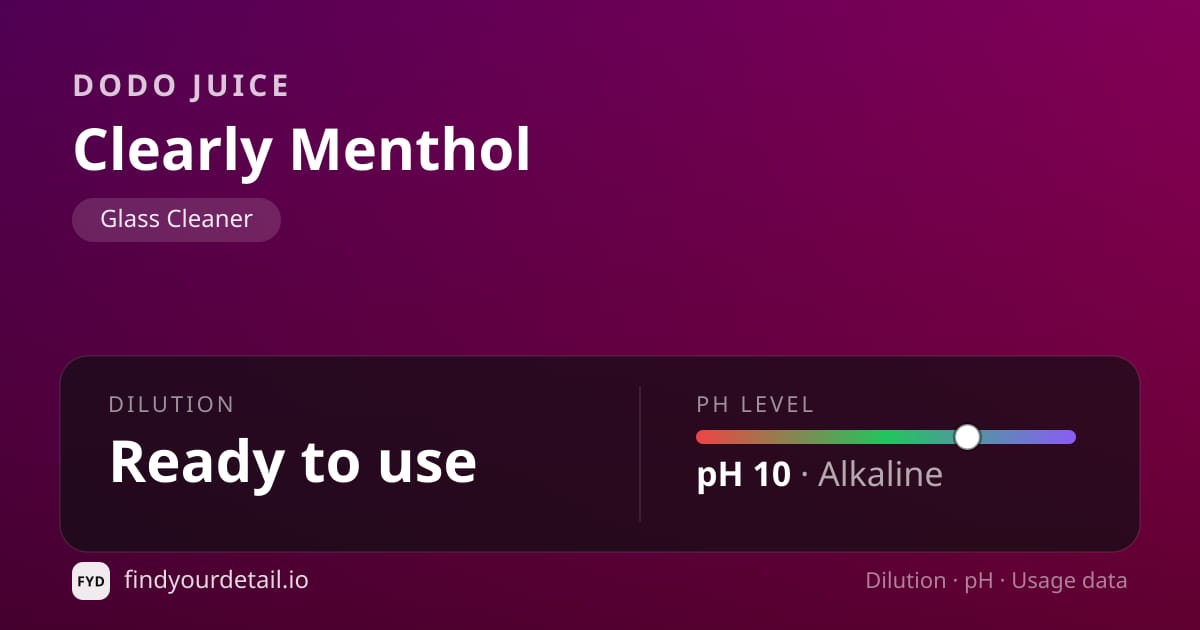The height and width of the screenshot is (630, 1200).
Task: Click the DODO JUICE brand label
Action: coord(181,86)
